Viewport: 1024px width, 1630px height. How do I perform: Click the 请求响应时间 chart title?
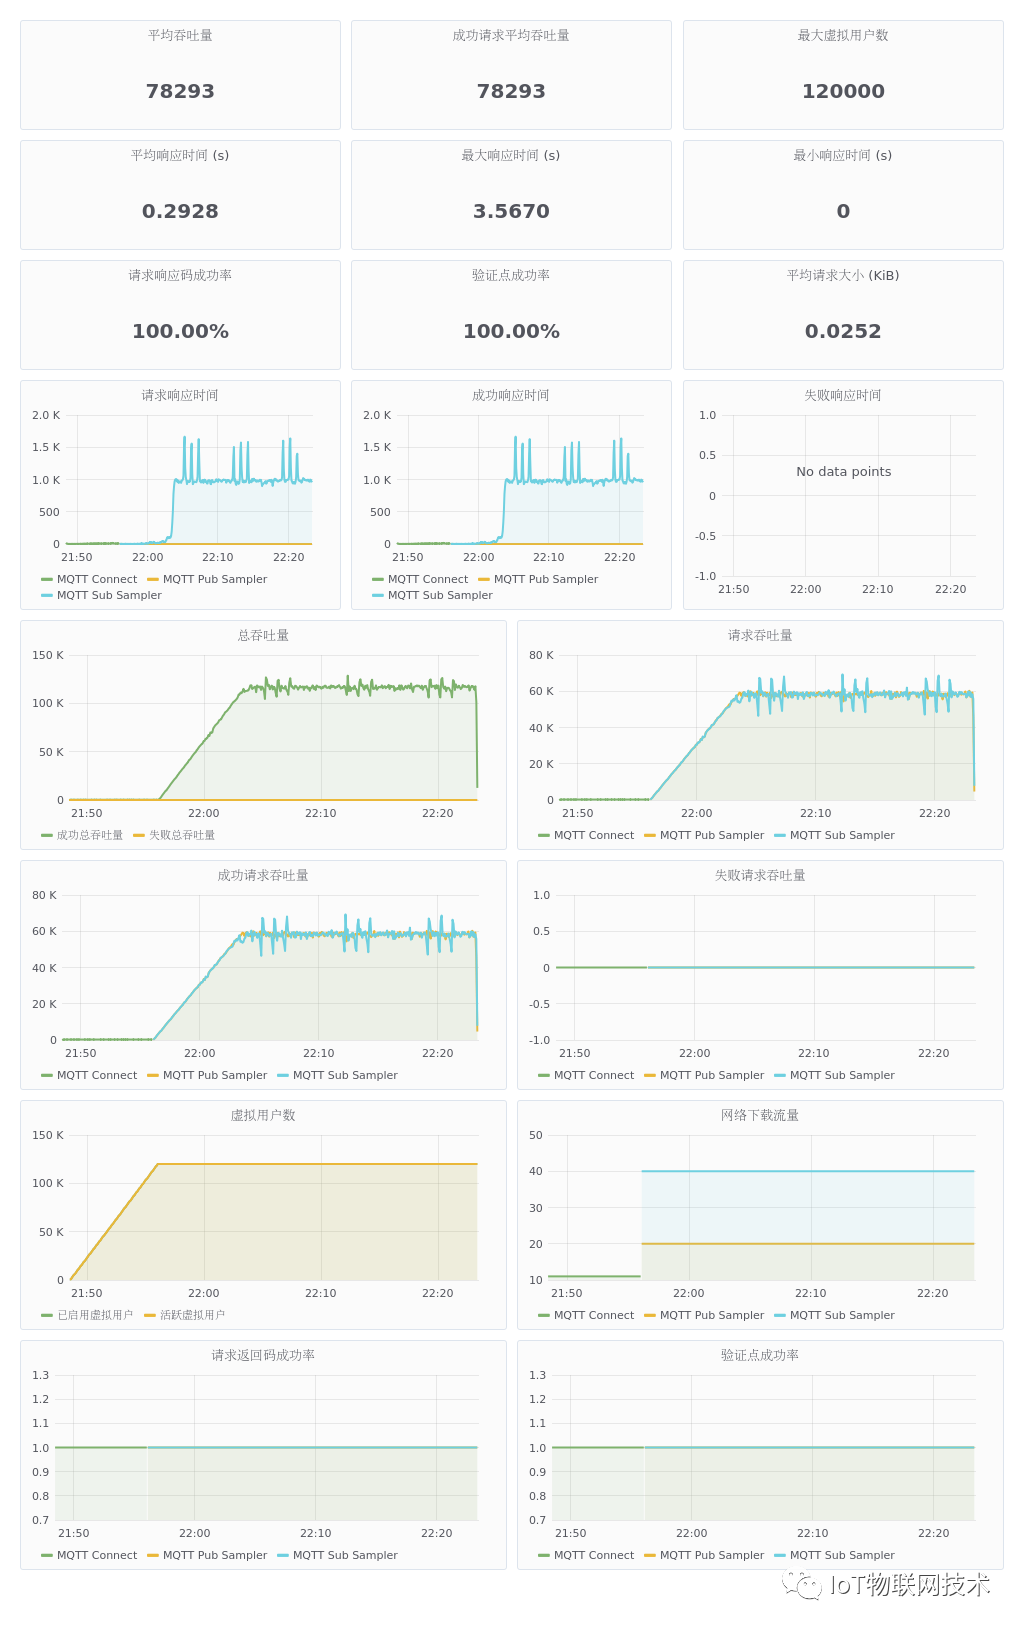tap(180, 396)
